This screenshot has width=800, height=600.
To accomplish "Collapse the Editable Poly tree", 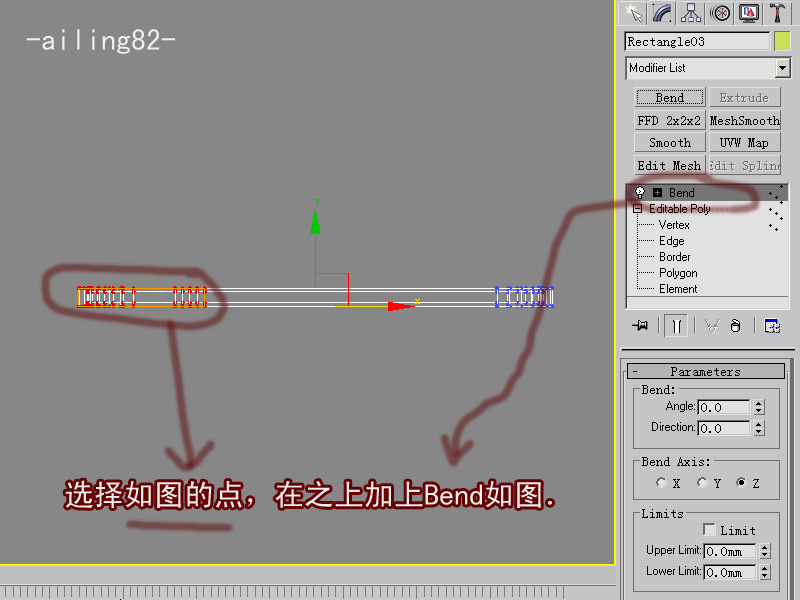I will click(x=637, y=209).
